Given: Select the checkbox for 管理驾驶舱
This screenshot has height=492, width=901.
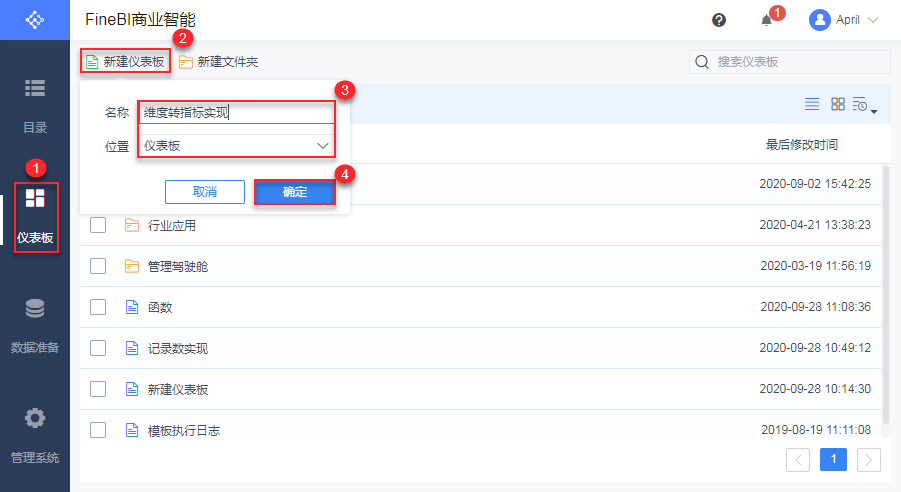Looking at the screenshot, I should click(98, 266).
